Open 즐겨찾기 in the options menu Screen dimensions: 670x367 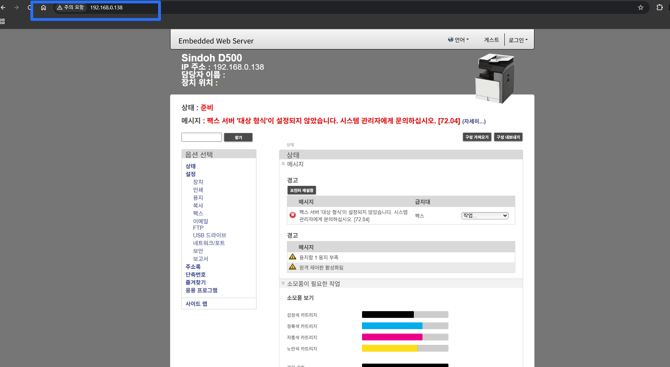point(196,282)
